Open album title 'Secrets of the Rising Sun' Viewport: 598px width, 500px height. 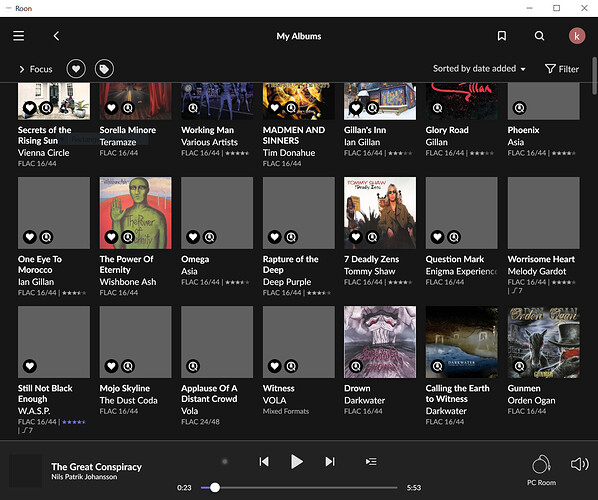tap(44, 135)
